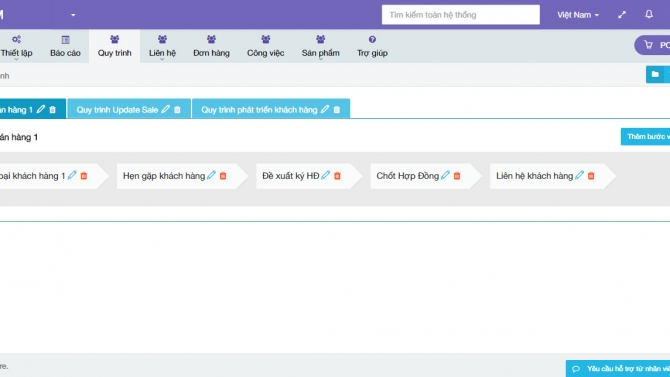Open the Việt Nam language dropdown
The height and width of the screenshot is (377, 670).
[x=578, y=15]
